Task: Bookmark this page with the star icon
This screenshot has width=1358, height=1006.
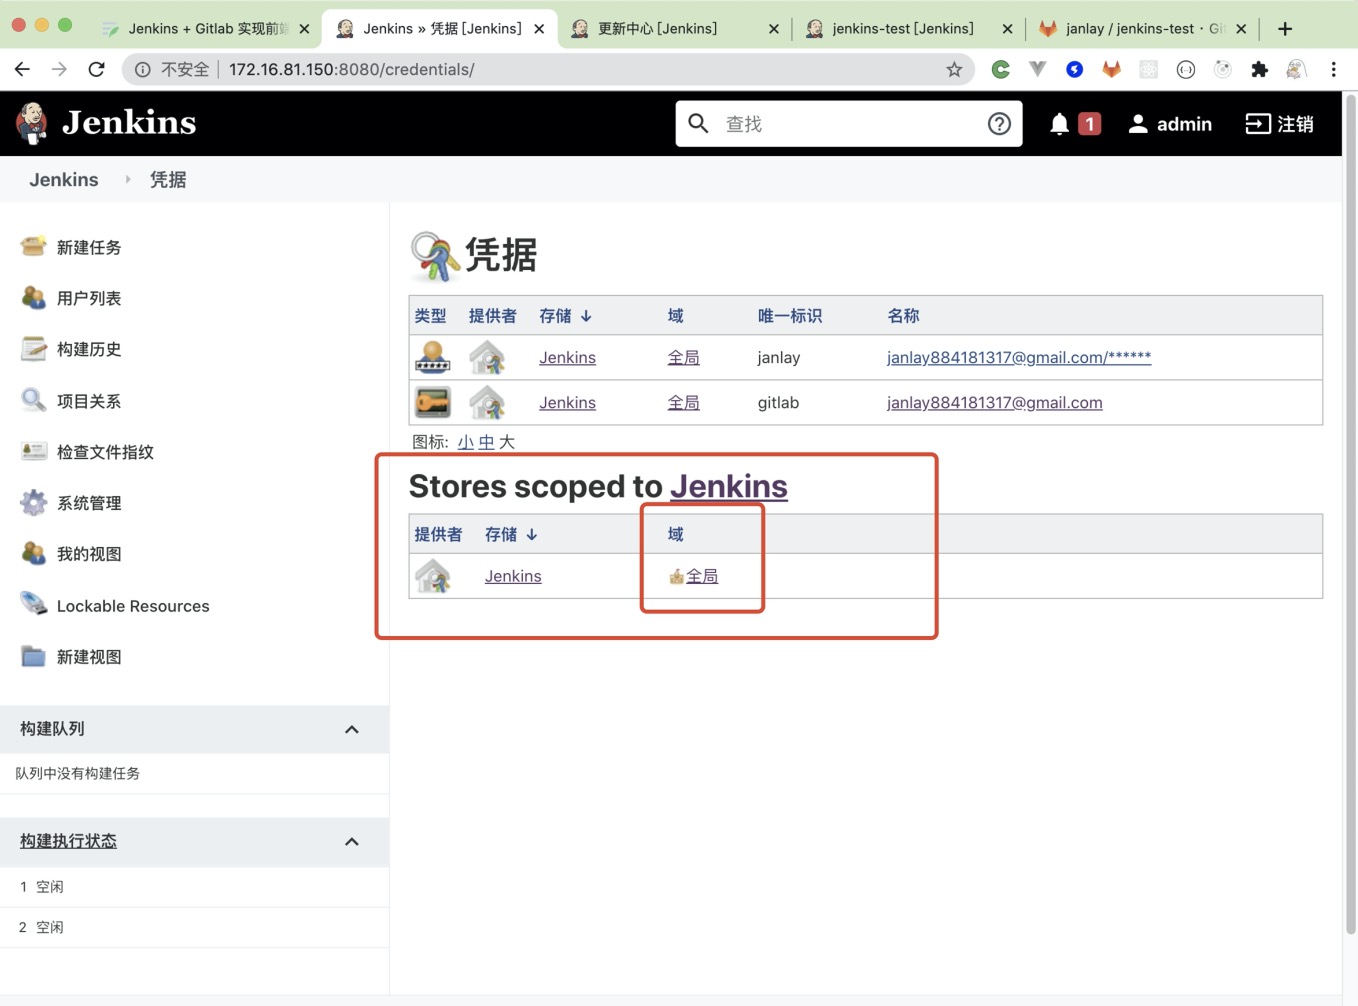Action: pos(954,69)
